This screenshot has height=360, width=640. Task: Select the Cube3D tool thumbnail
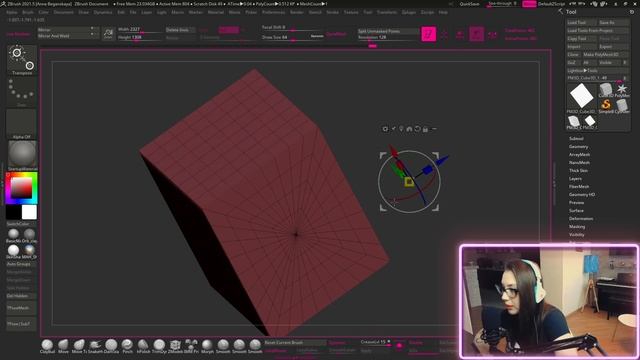coord(606,90)
